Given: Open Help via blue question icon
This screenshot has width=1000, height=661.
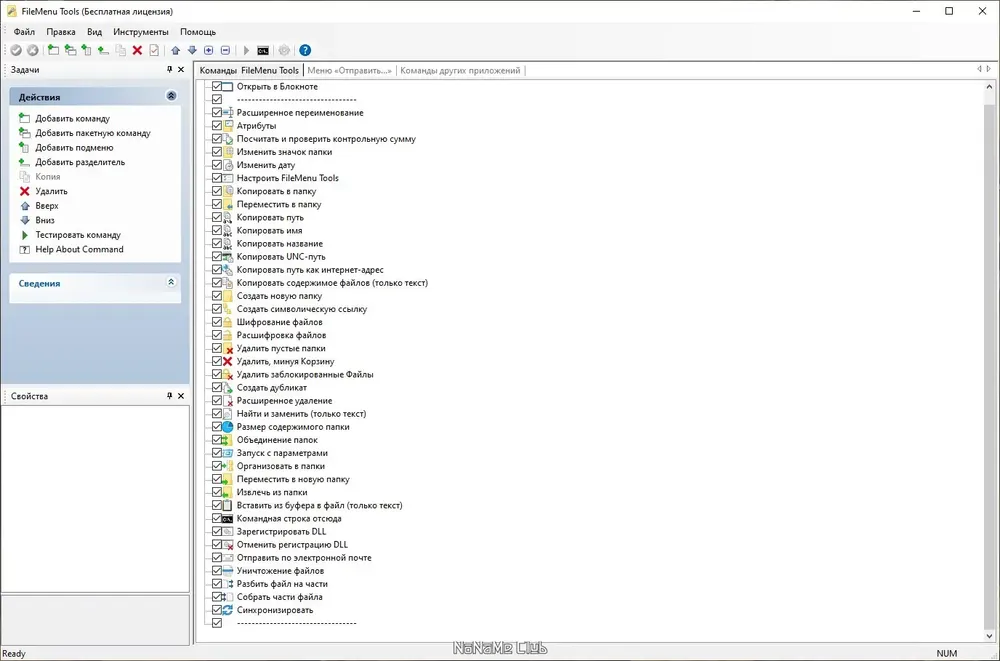Looking at the screenshot, I should (x=305, y=50).
